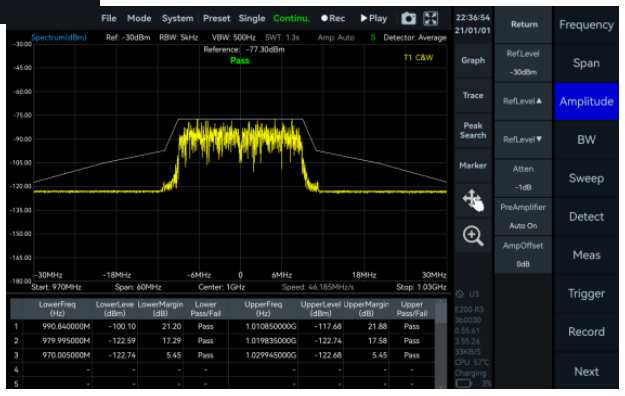Click the LowerMargin (dB) column header
The height and width of the screenshot is (396, 625).
(160, 309)
